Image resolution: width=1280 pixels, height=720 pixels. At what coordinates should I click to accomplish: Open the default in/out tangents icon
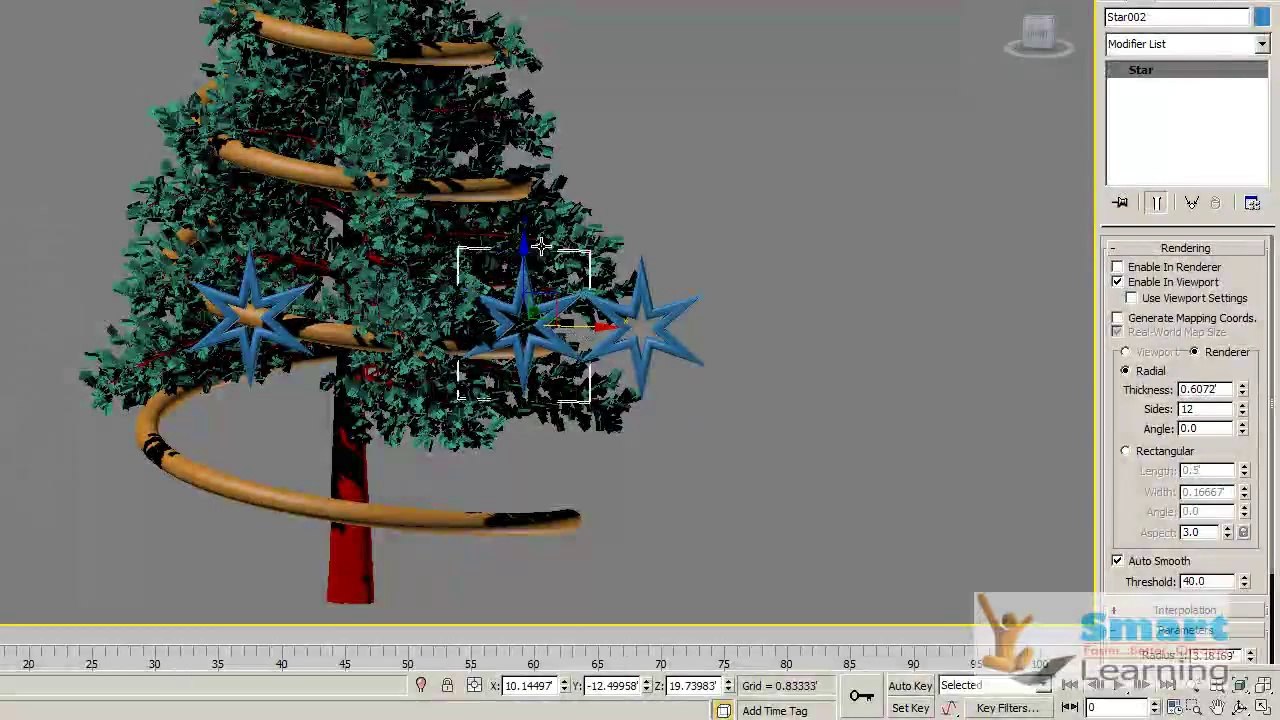pyautogui.click(x=949, y=709)
